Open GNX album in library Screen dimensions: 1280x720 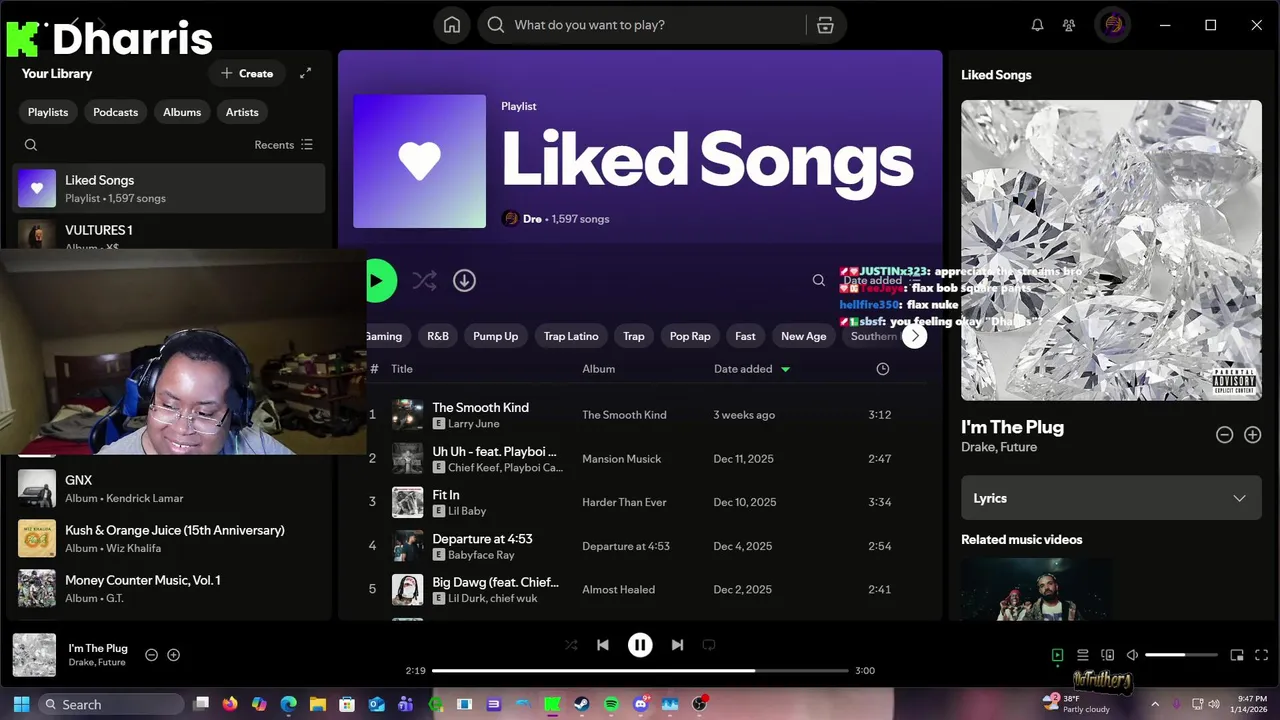[169, 488]
